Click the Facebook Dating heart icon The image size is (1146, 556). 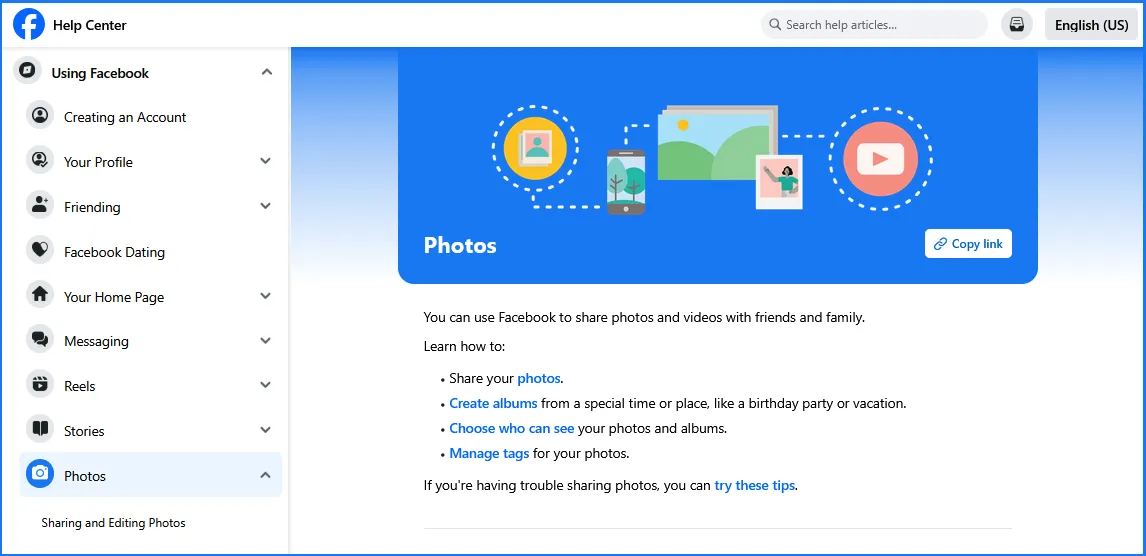pyautogui.click(x=40, y=251)
